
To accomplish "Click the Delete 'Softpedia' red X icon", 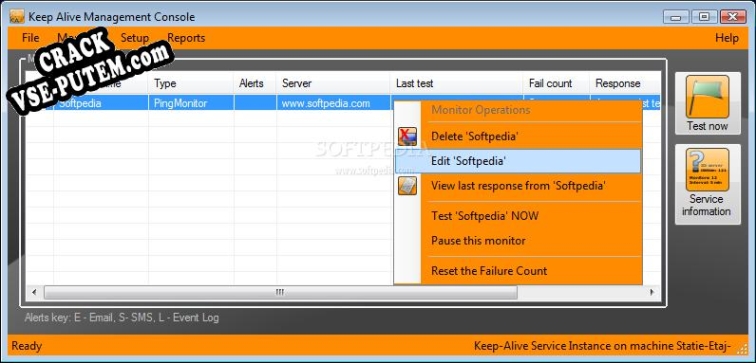I will click(407, 136).
